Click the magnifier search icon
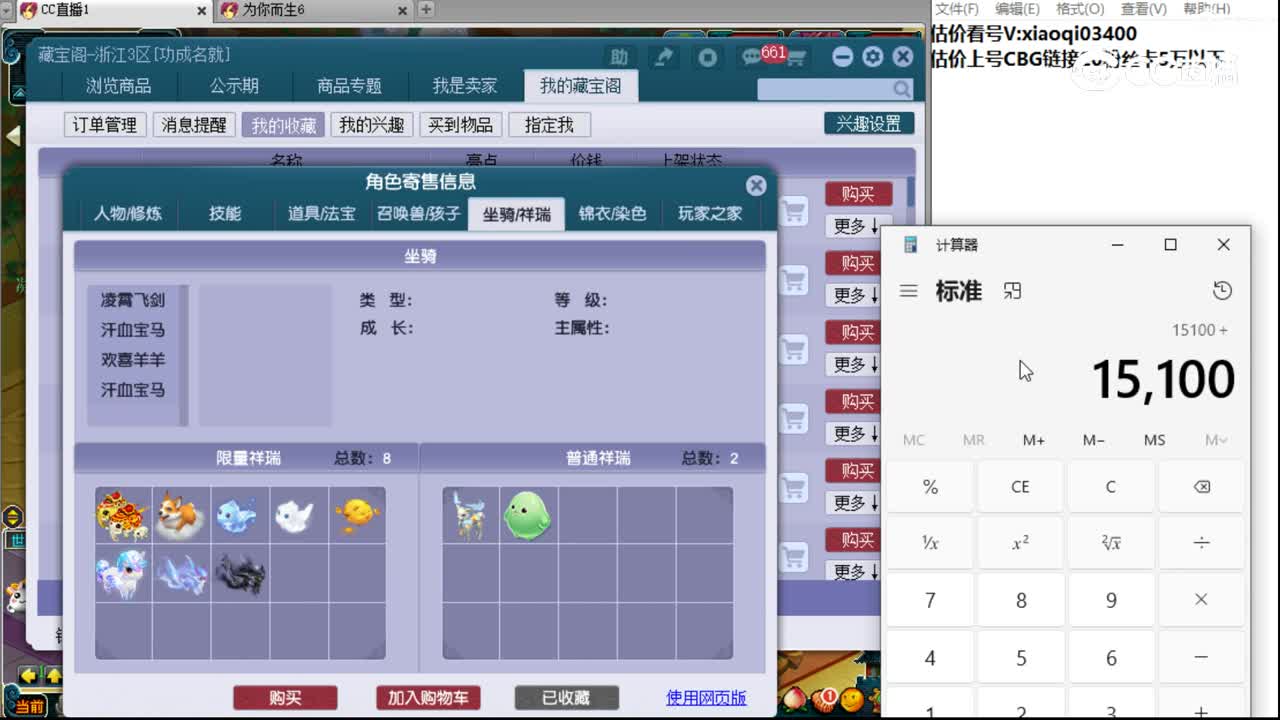Image resolution: width=1280 pixels, height=720 pixels. point(900,89)
